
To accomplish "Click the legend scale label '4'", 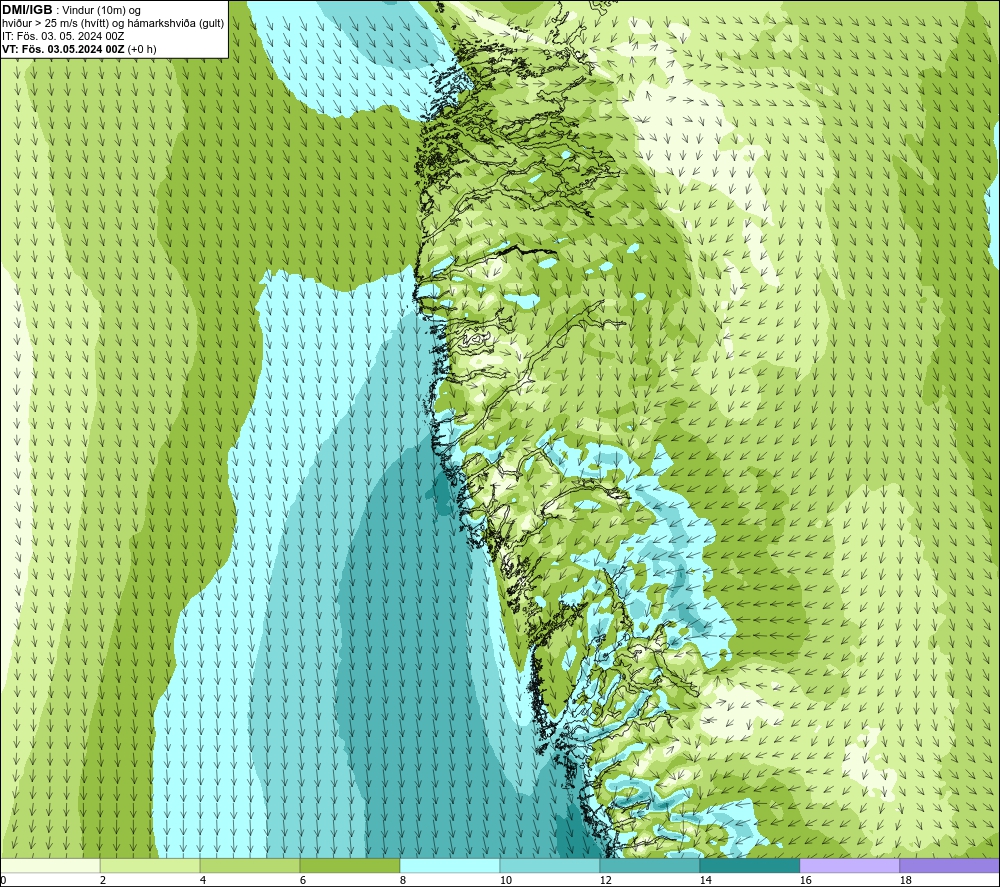I will tap(203, 880).
